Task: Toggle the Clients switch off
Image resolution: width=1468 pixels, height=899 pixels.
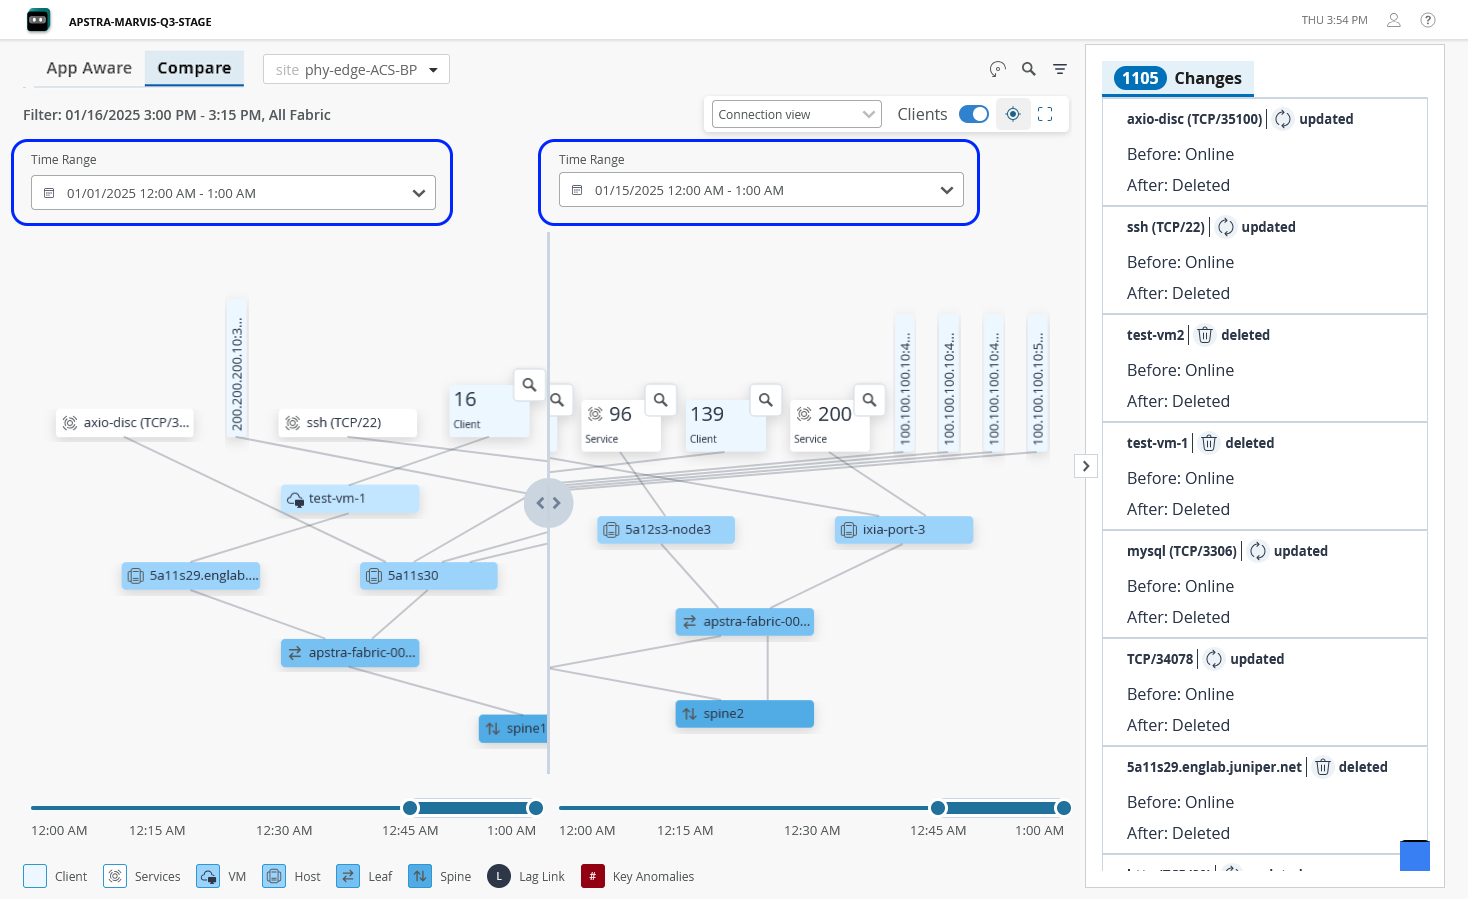Action: pyautogui.click(x=974, y=114)
